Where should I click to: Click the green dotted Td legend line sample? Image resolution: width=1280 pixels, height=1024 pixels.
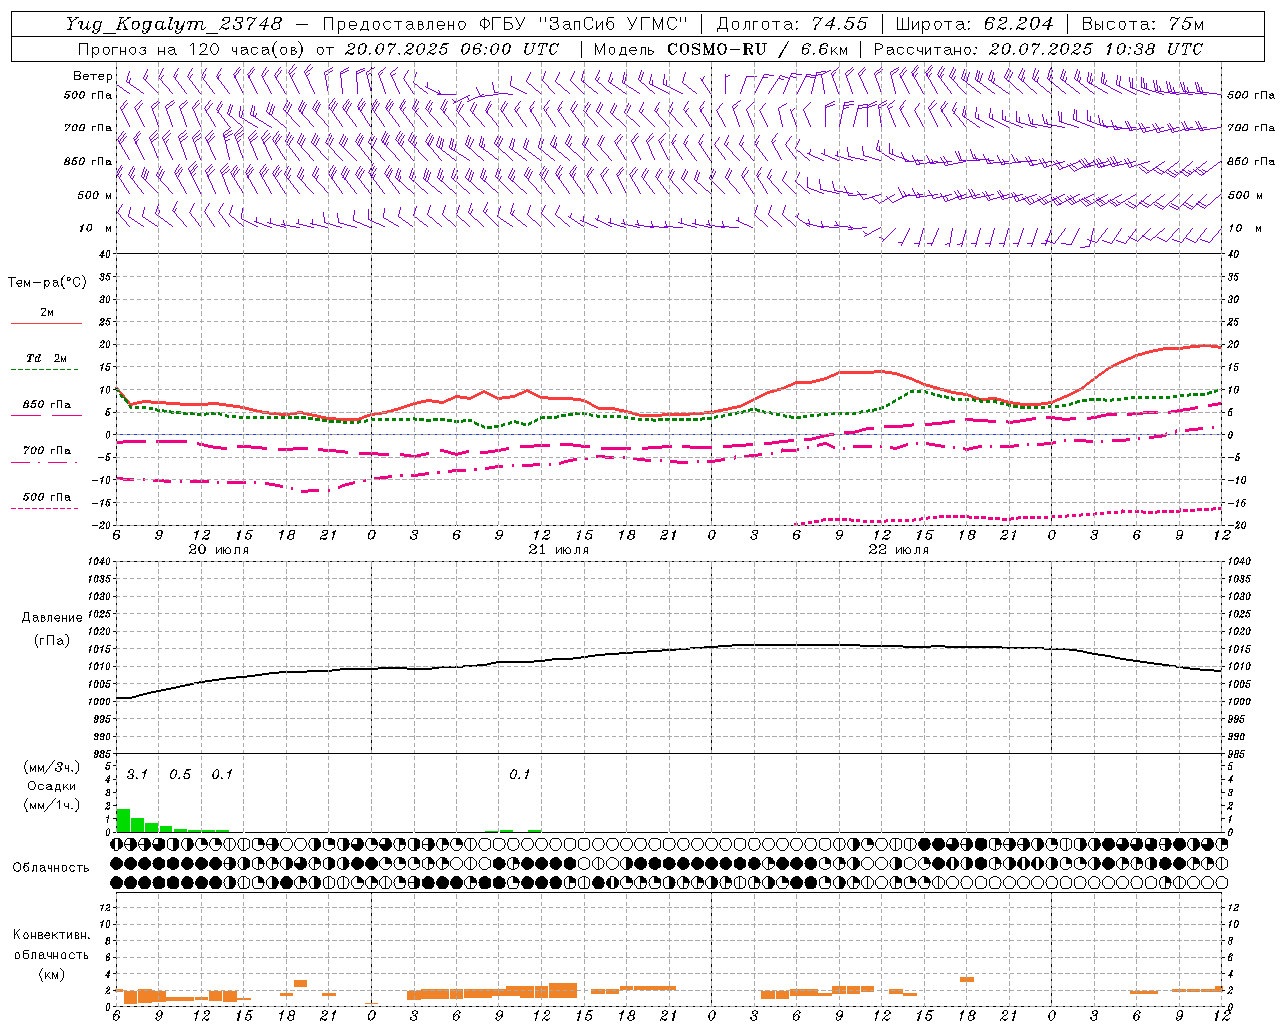45,370
